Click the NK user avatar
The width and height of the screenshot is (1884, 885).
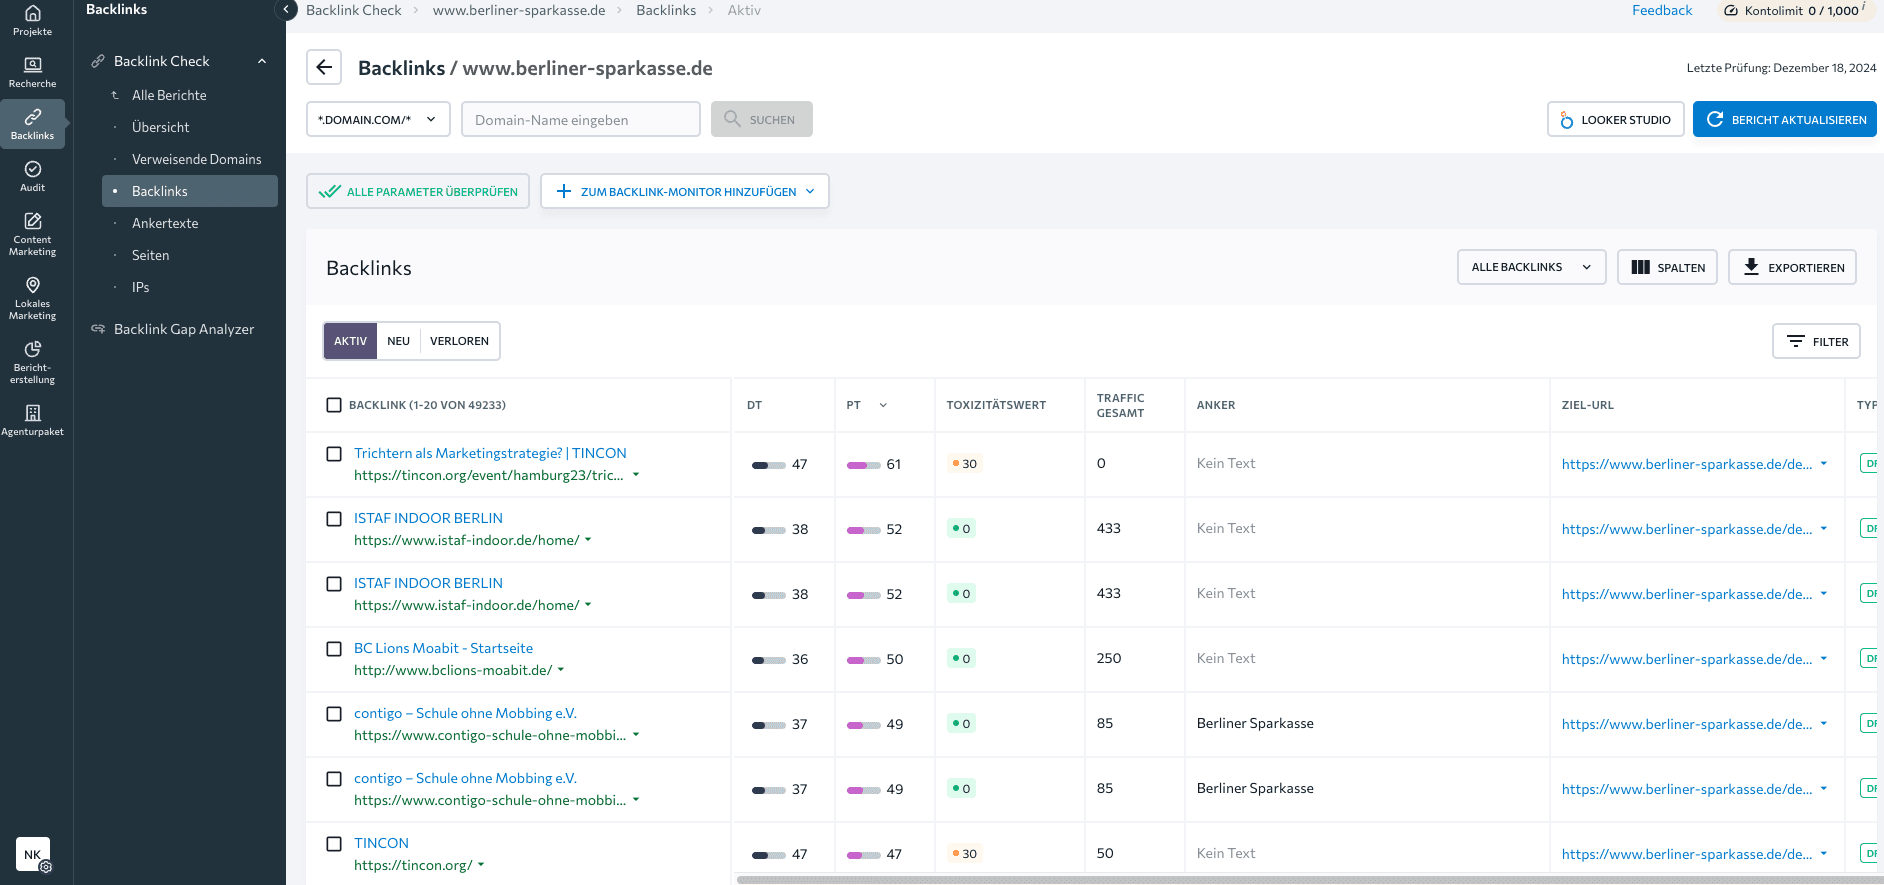pos(33,854)
